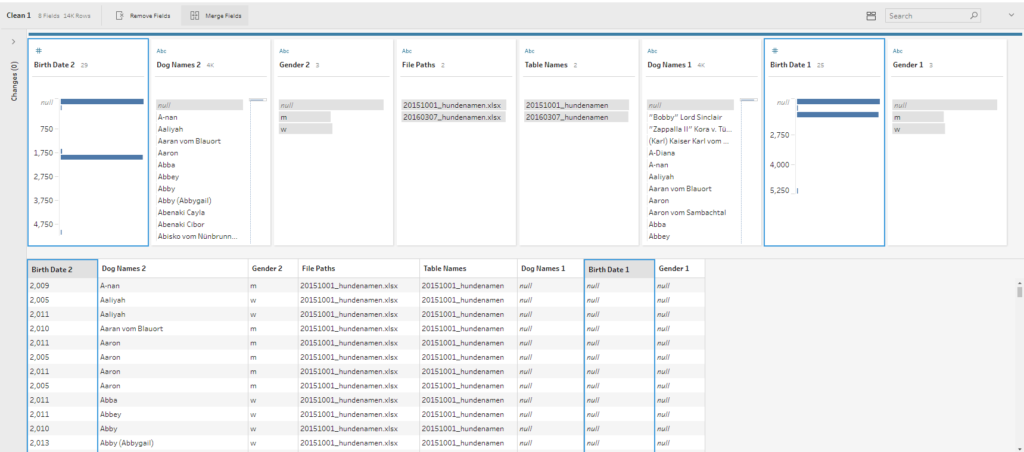Select 20151001_hundenamen in Table Names card
This screenshot has height=452, width=1024.
click(576, 105)
